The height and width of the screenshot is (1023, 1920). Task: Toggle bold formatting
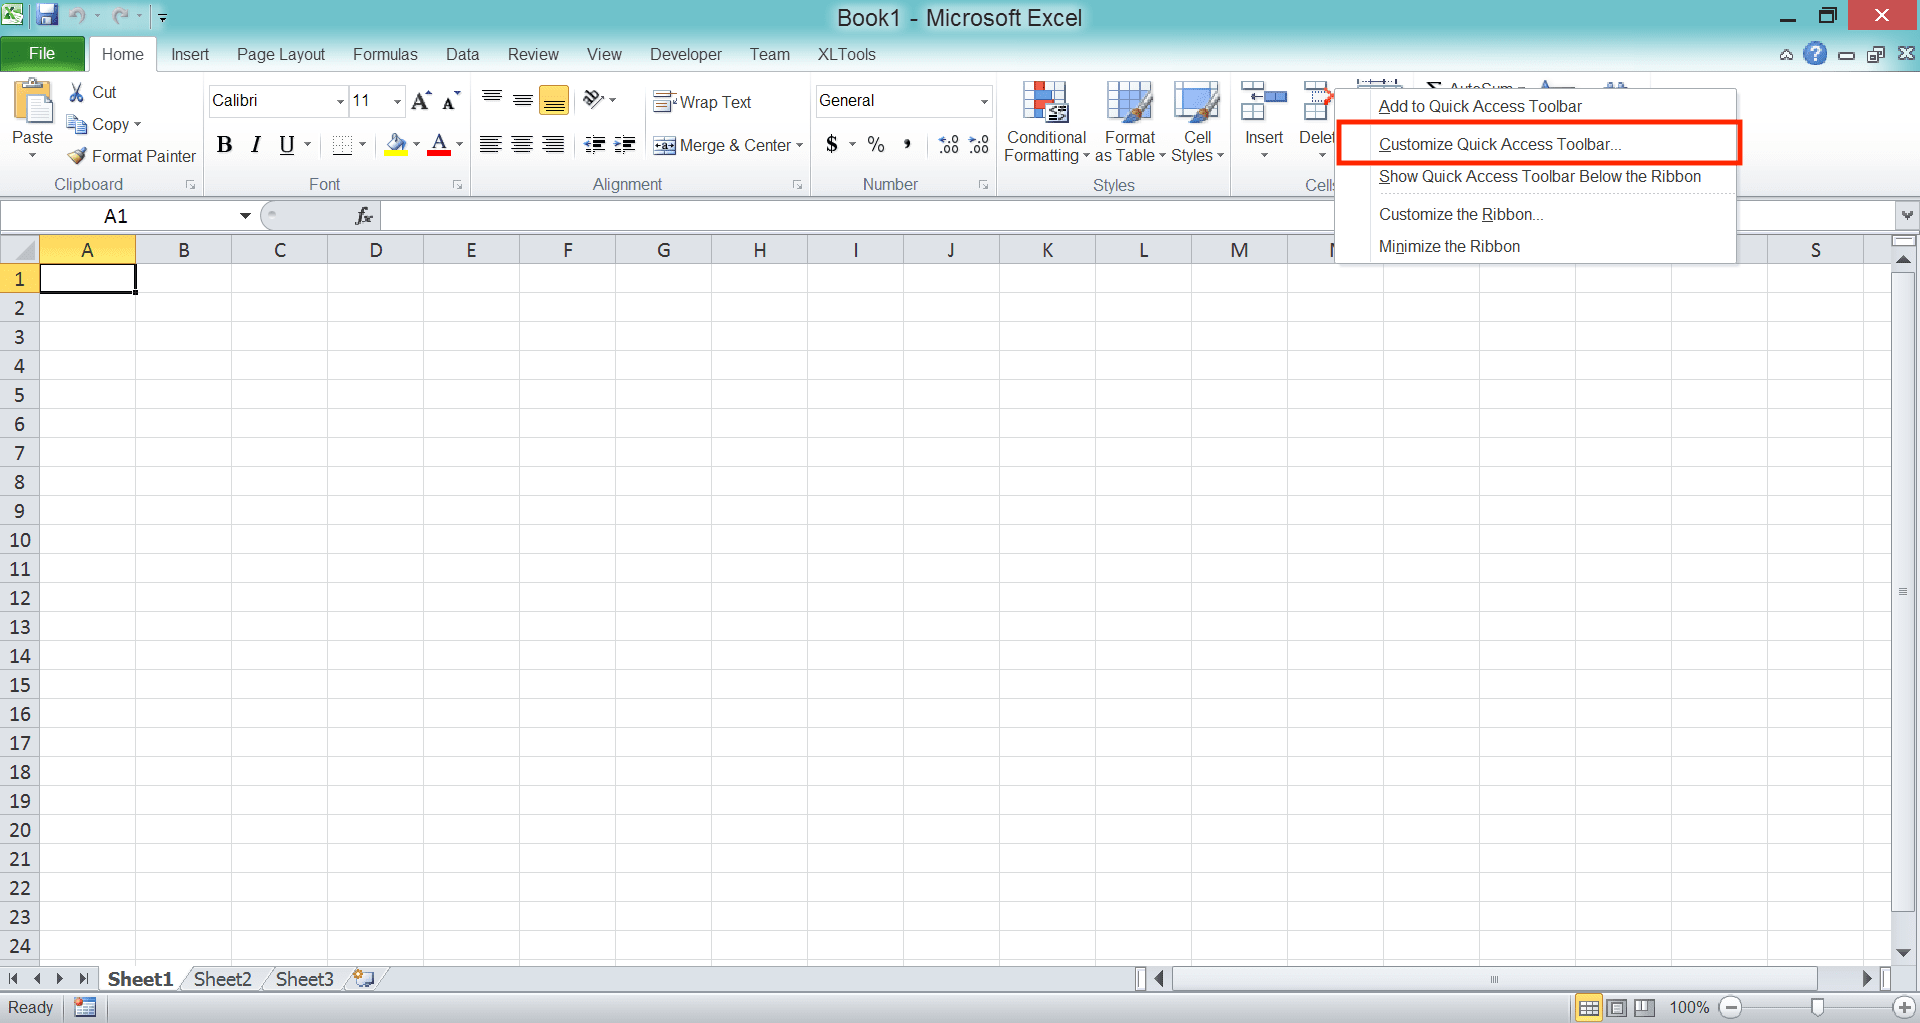[224, 144]
